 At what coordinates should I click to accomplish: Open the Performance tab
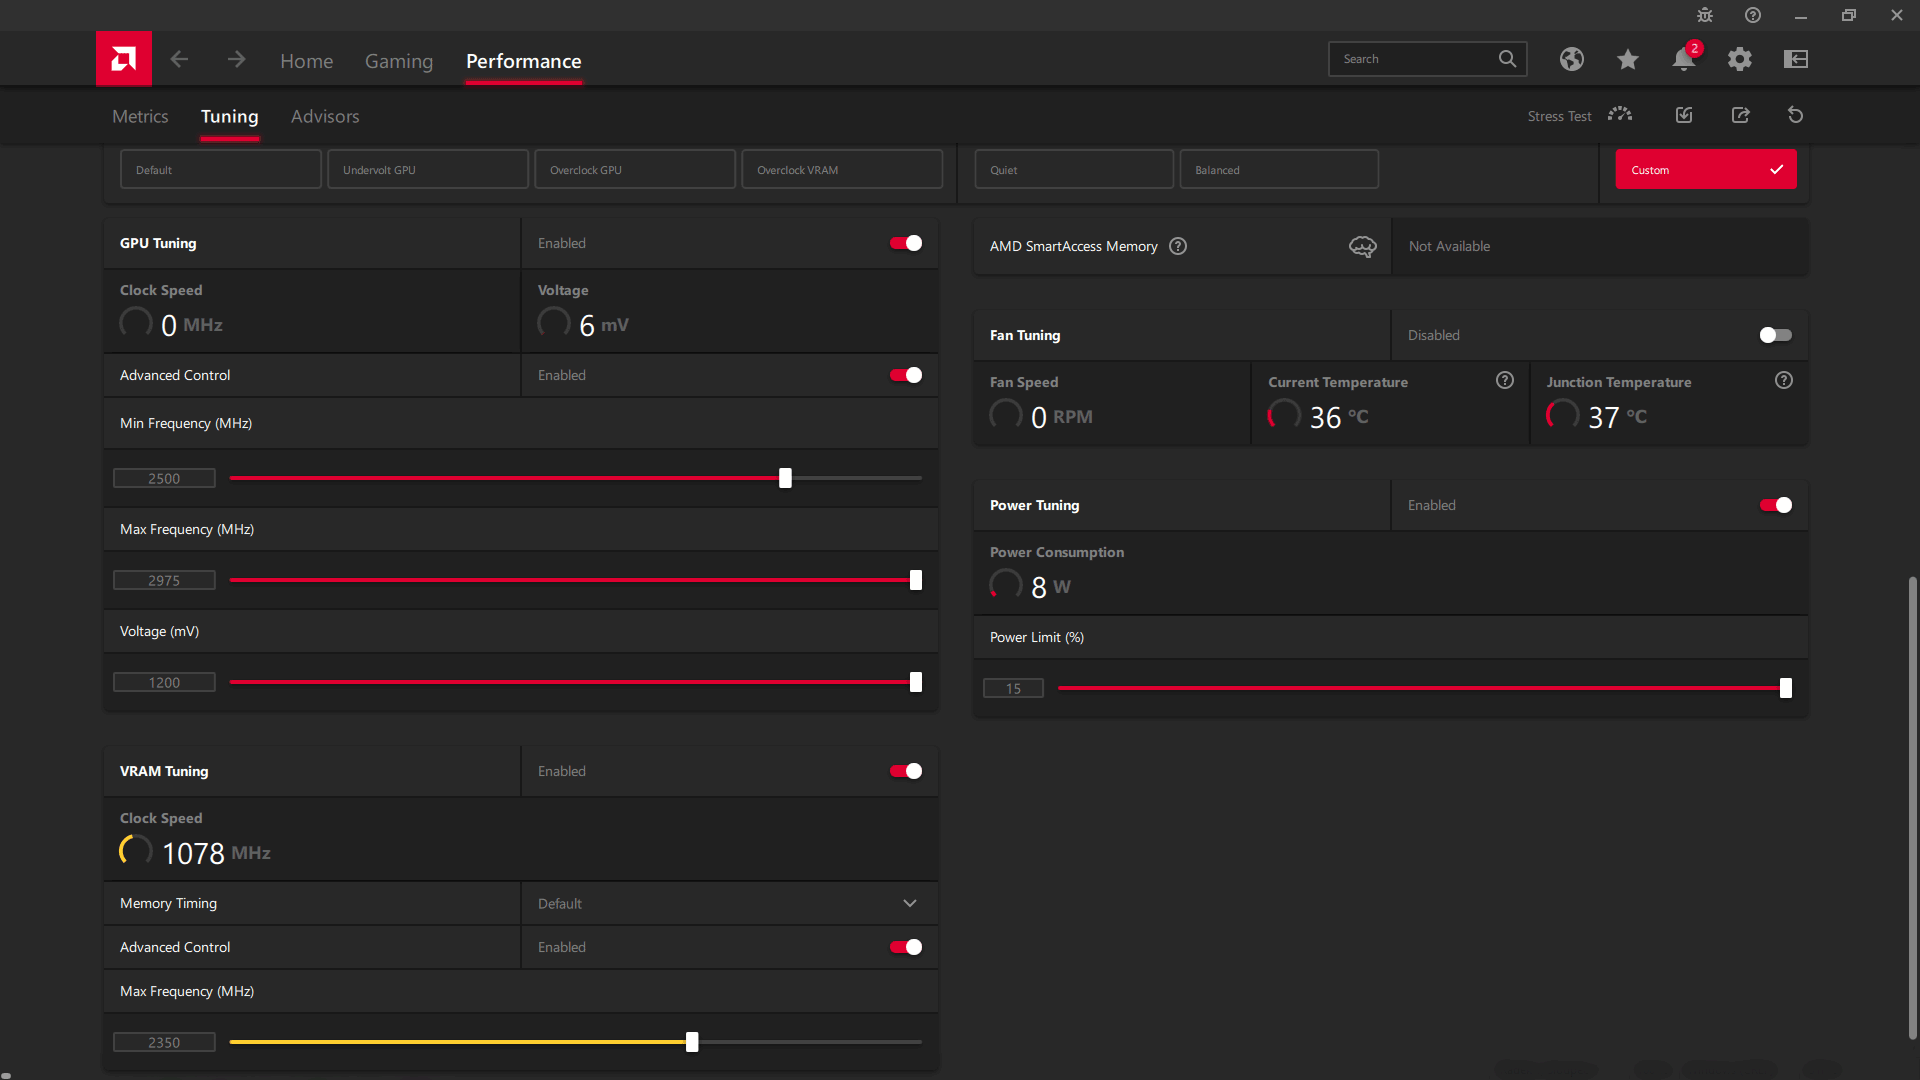click(523, 61)
